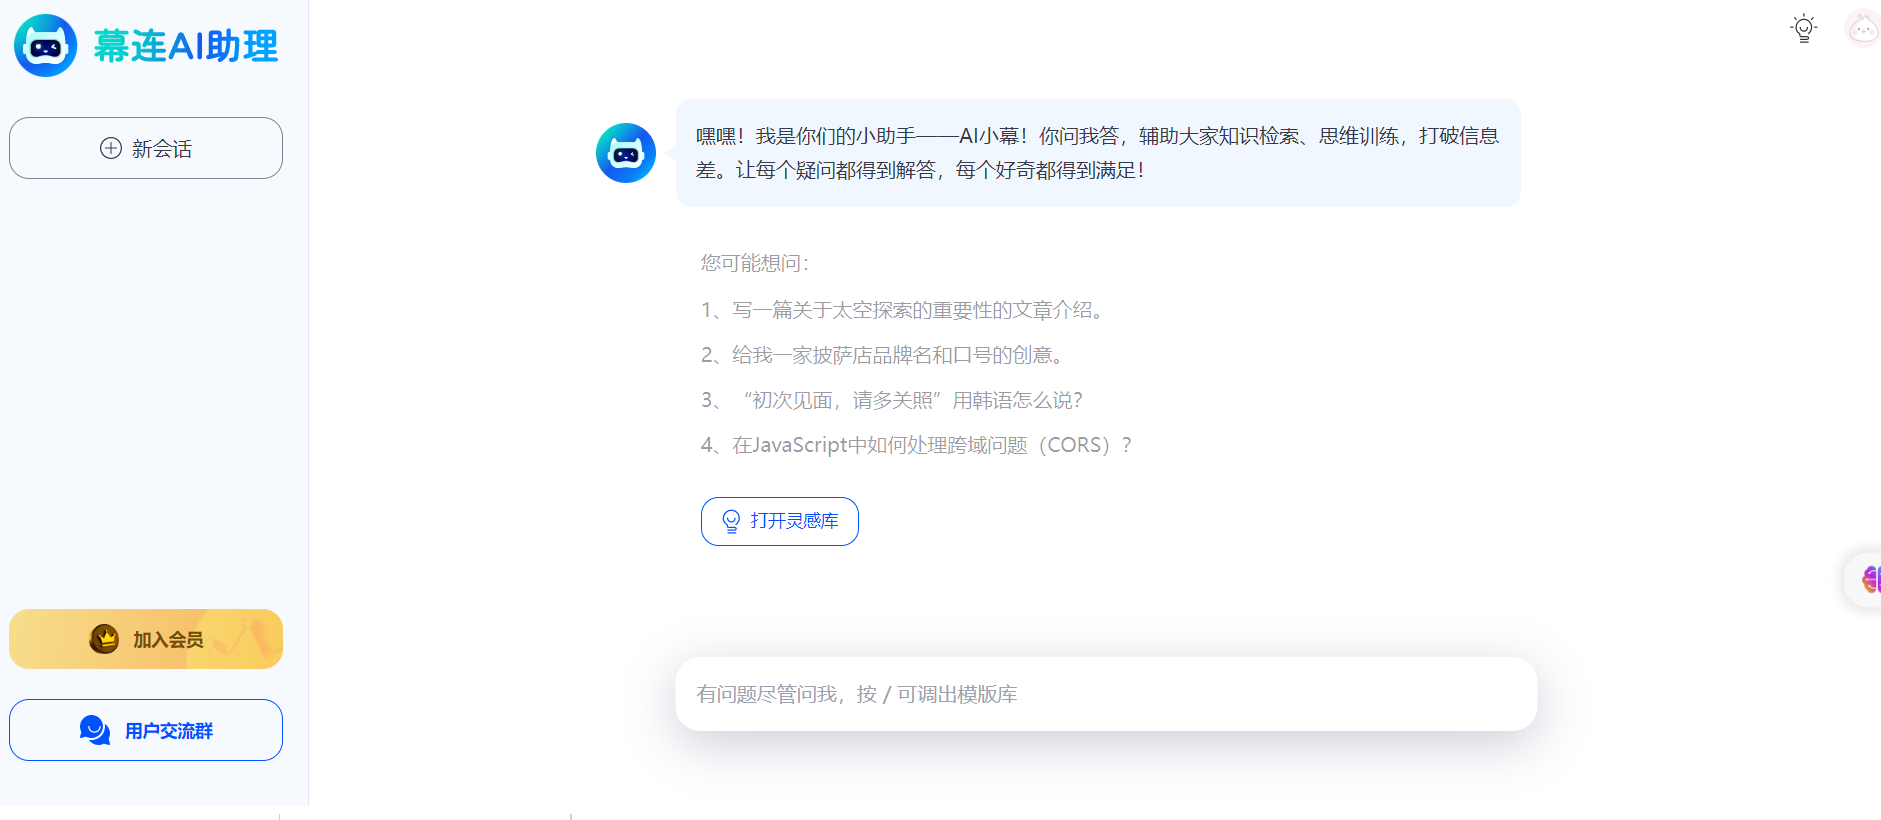
Task: Click the AI小幕 welcome message bubble
Action: coord(1097,153)
